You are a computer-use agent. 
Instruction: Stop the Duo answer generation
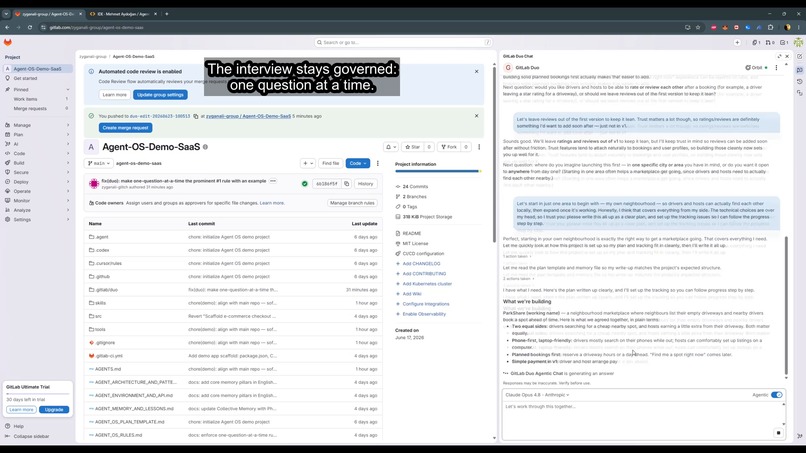pos(778,433)
